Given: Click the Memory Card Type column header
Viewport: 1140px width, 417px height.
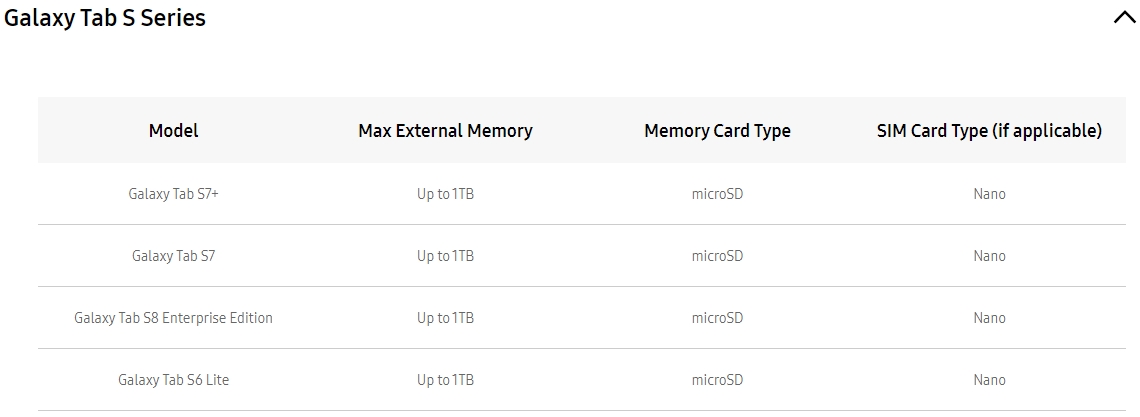Looking at the screenshot, I should (x=717, y=131).
